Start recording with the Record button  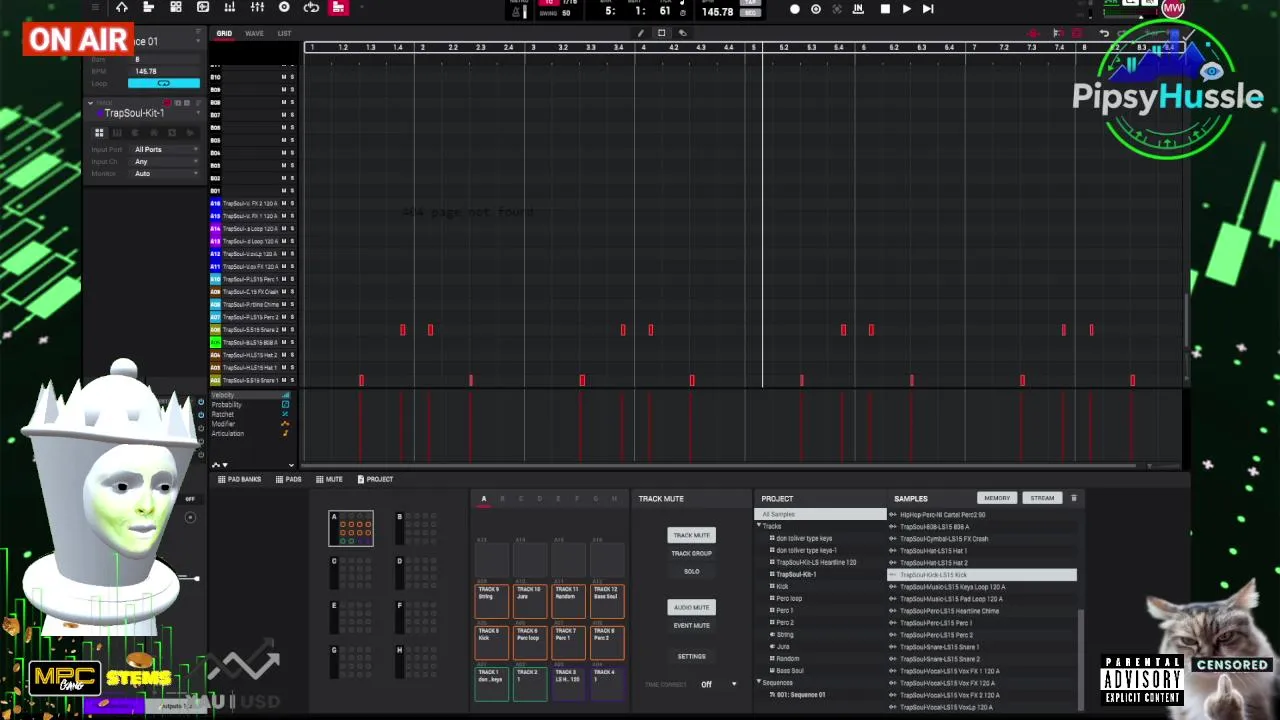pyautogui.click(x=795, y=9)
